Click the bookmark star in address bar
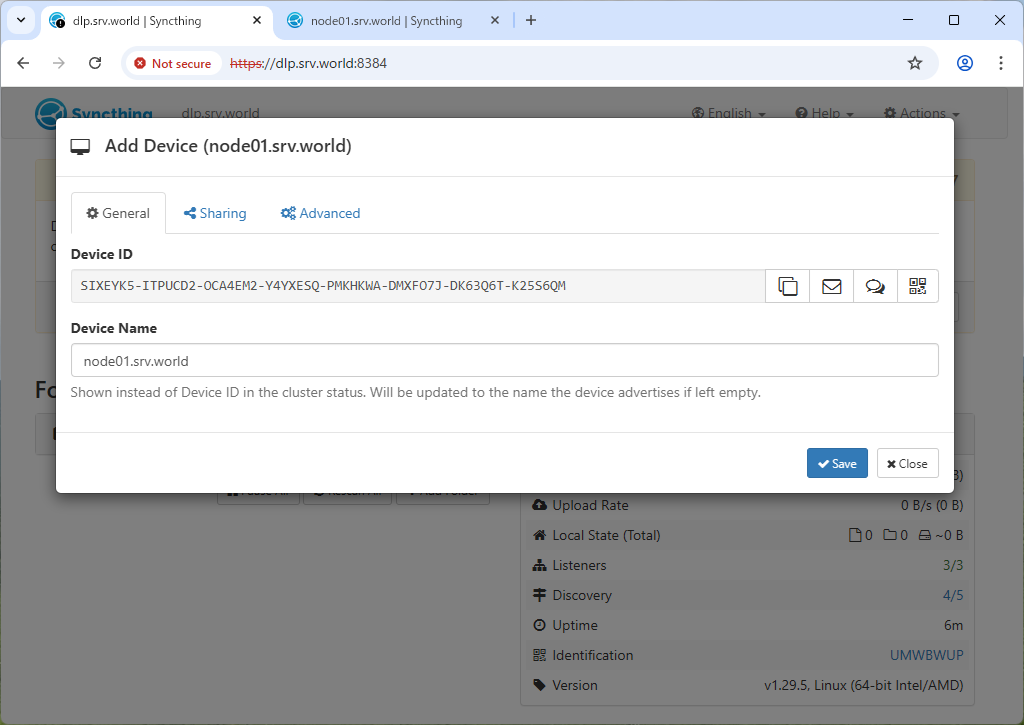This screenshot has width=1024, height=725. (914, 63)
